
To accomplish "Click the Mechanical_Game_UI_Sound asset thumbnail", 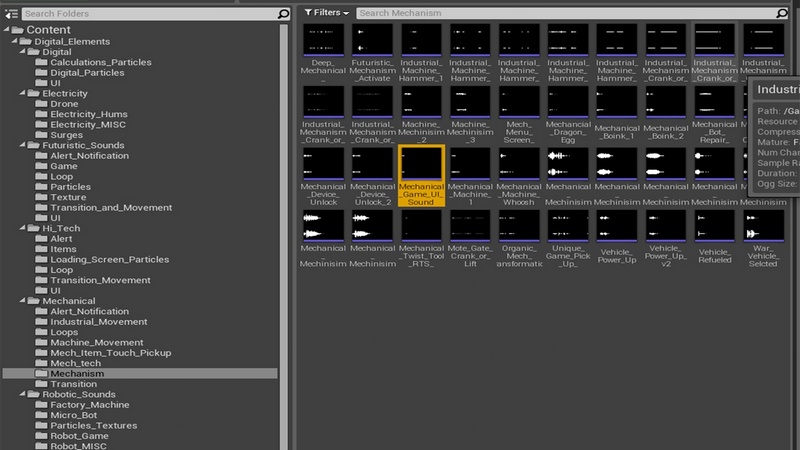I will coord(421,166).
